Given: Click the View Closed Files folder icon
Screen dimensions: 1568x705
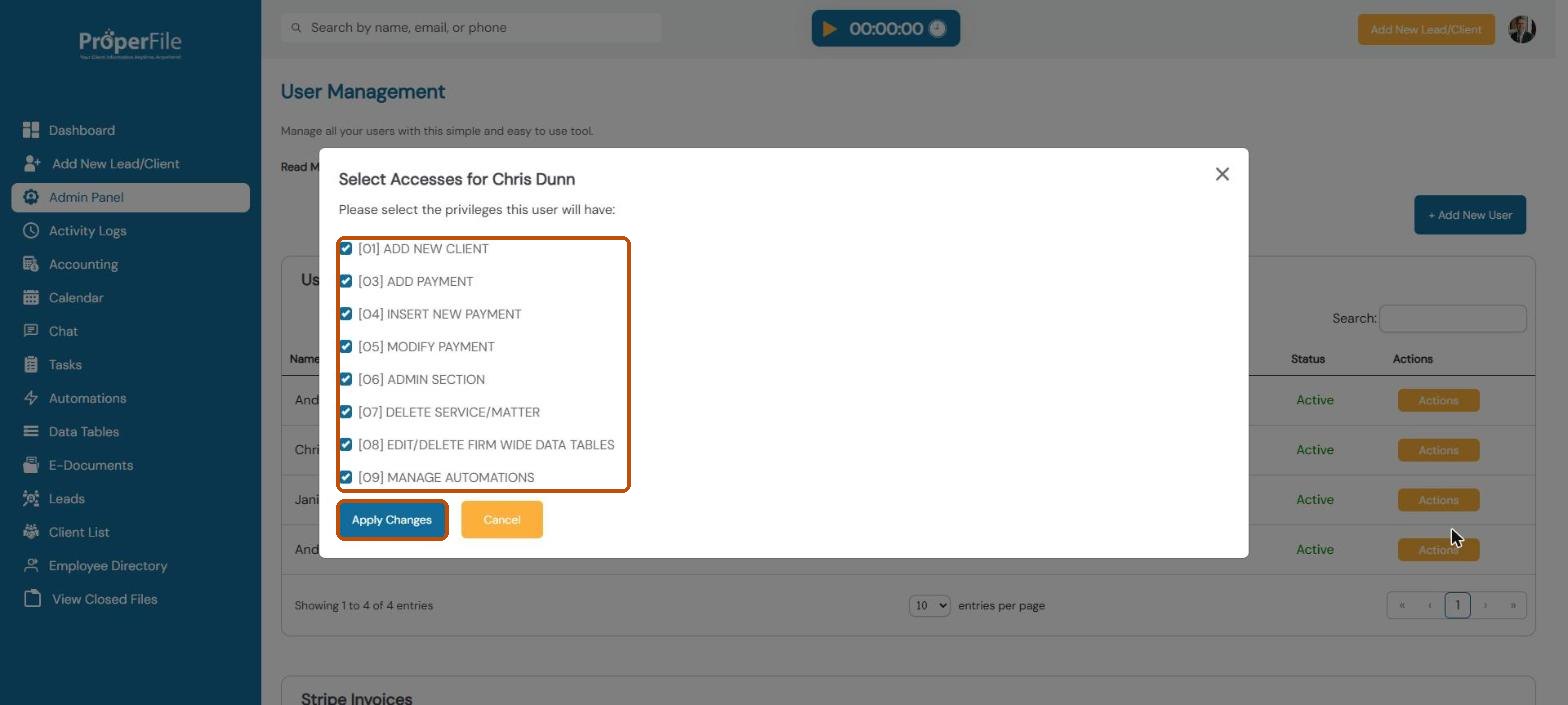Looking at the screenshot, I should point(32,599).
